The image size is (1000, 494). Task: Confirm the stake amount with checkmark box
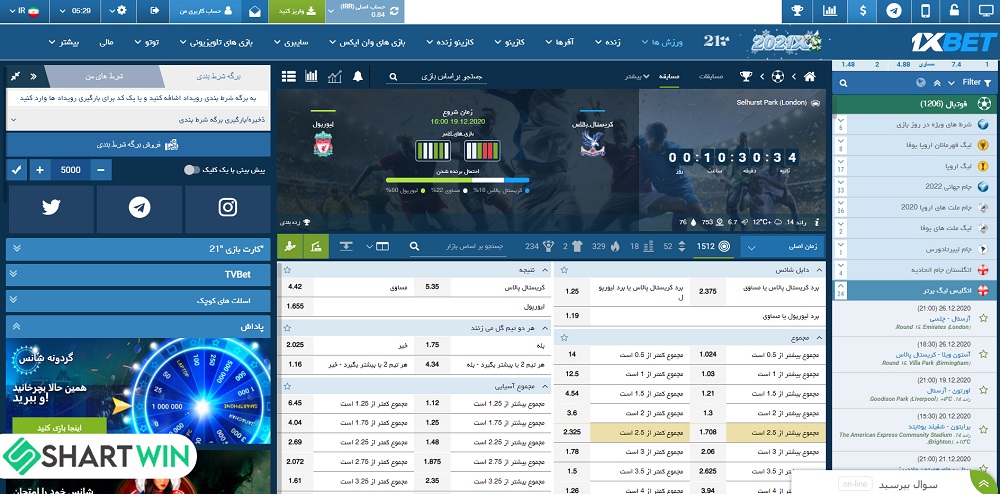(16, 170)
